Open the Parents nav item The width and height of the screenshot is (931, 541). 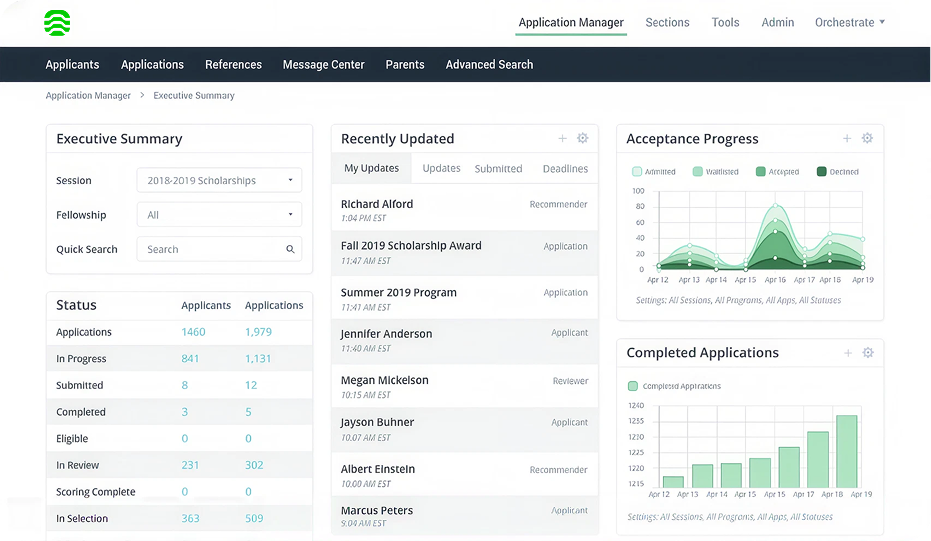click(405, 65)
